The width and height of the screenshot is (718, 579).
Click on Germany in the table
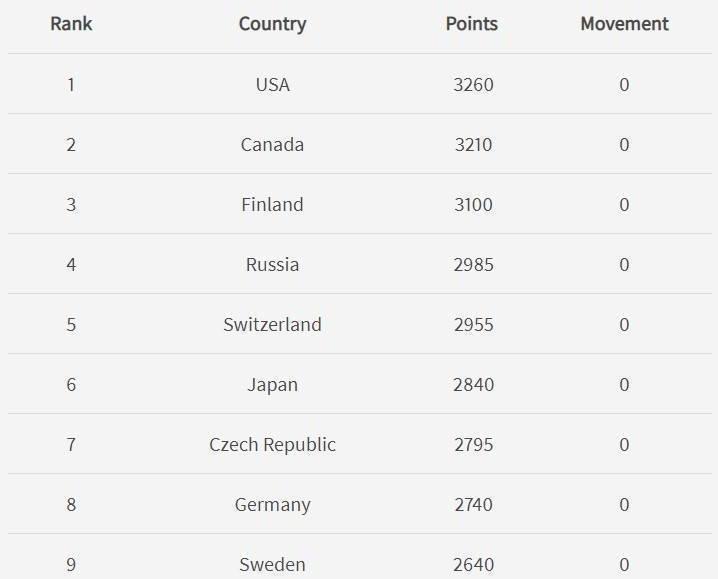click(272, 505)
